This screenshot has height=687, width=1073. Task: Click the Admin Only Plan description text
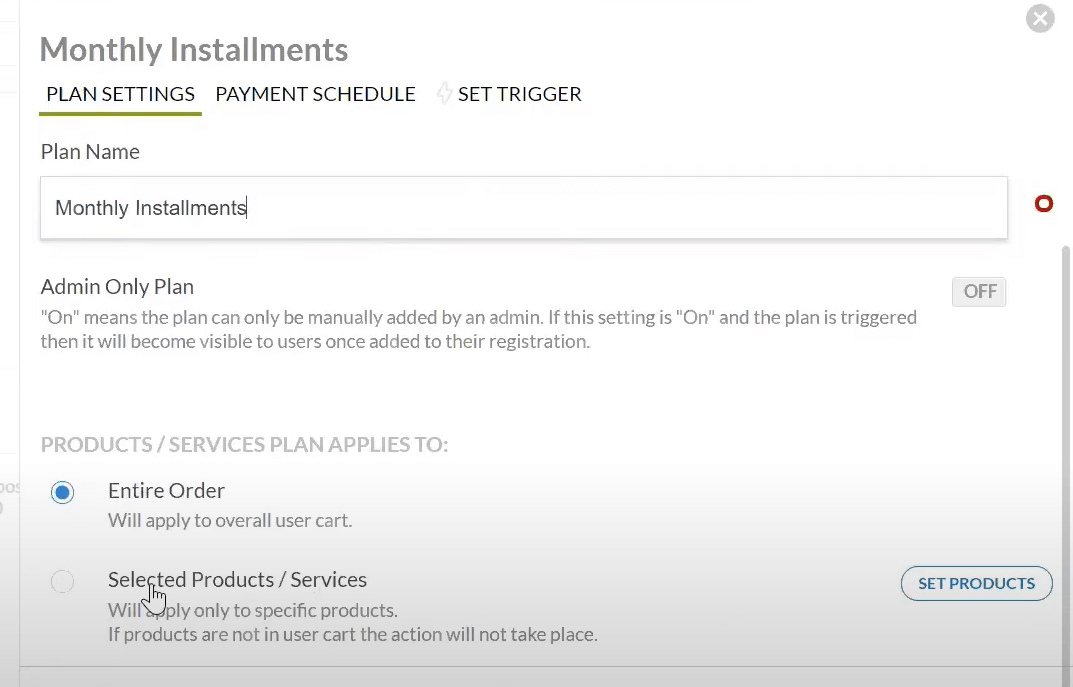(x=478, y=329)
